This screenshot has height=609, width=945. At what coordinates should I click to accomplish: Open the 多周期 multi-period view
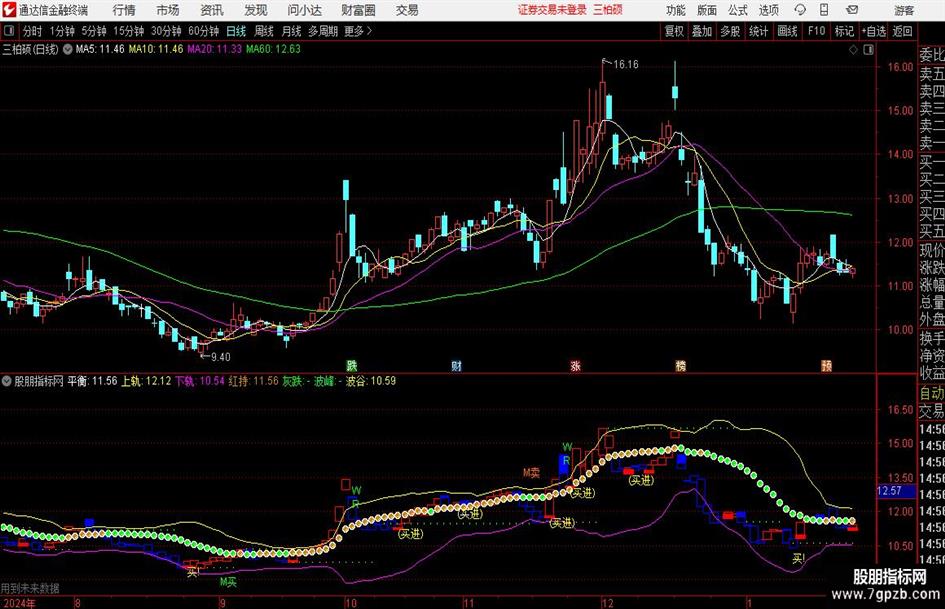(323, 31)
